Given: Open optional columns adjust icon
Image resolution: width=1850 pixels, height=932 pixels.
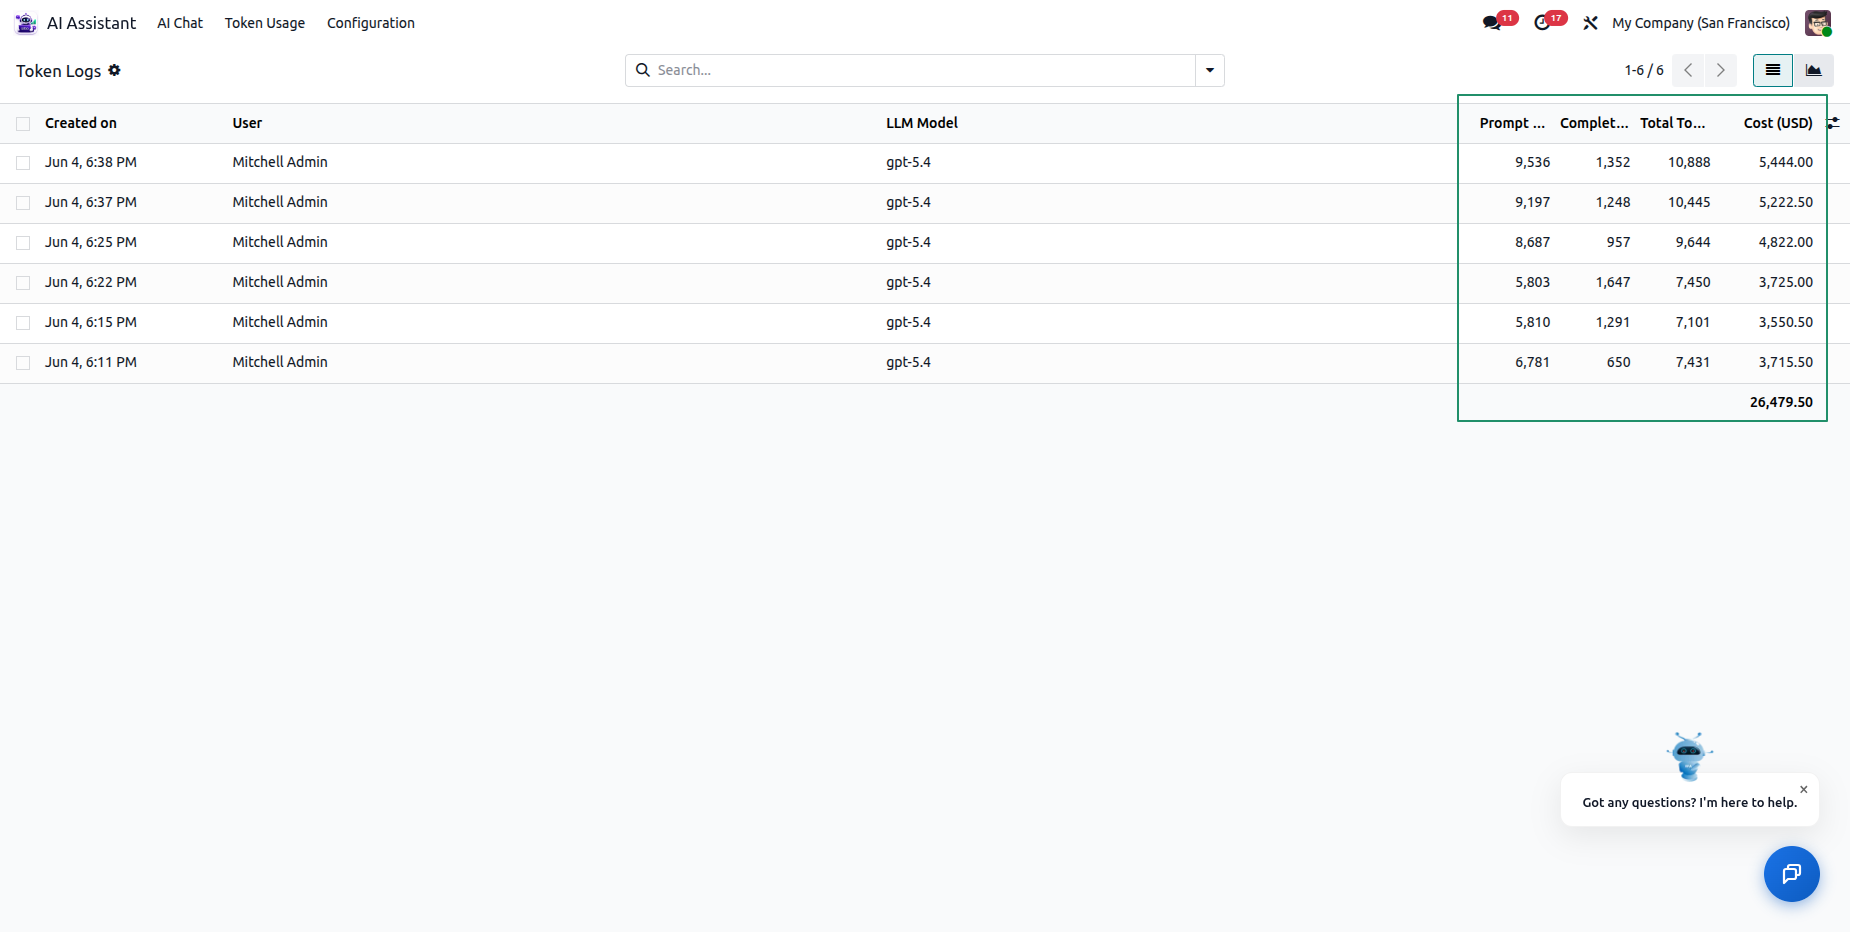Looking at the screenshot, I should 1833,123.
